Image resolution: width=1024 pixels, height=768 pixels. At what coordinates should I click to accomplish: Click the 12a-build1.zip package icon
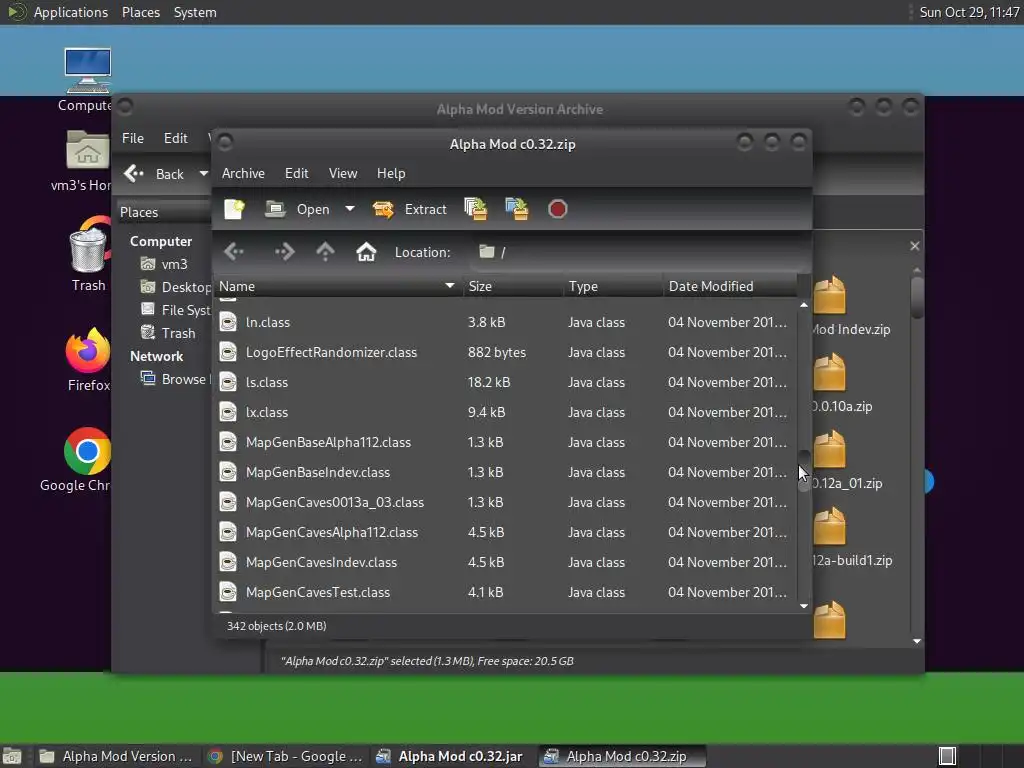[830, 526]
